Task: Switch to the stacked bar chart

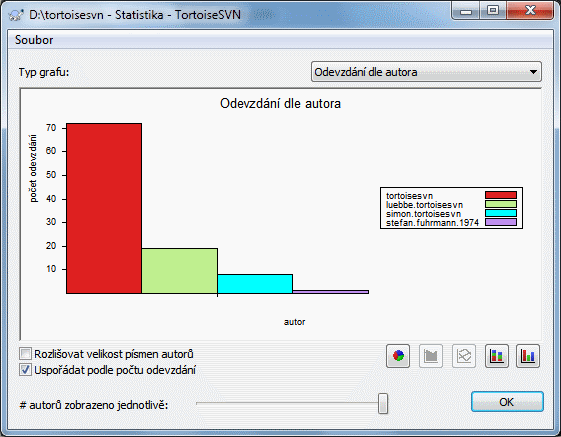Action: point(497,356)
